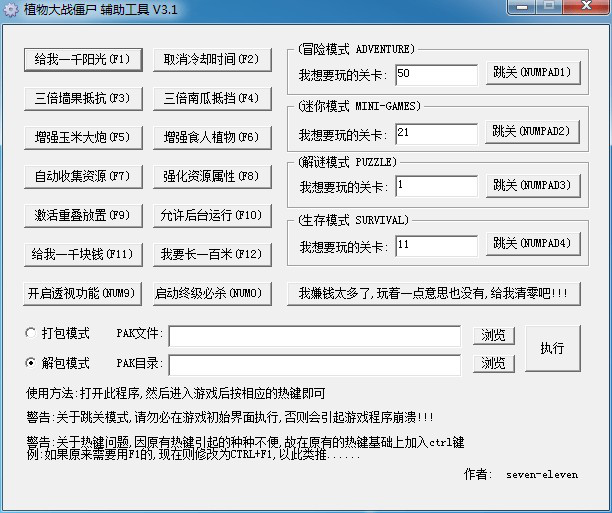The image size is (612, 513).
Task: Click the 生存模式 SURVIVAL group label
Action: [x=353, y=220]
